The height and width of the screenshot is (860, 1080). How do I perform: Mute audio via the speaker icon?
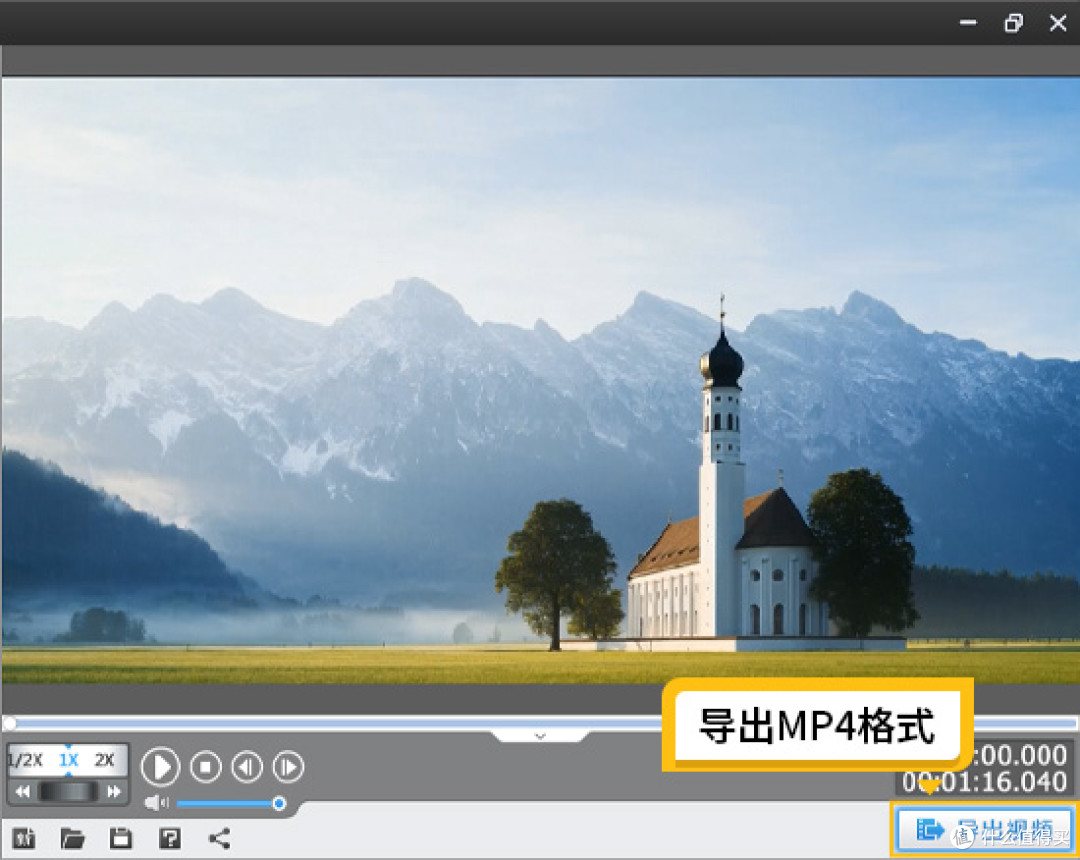pyautogui.click(x=156, y=803)
